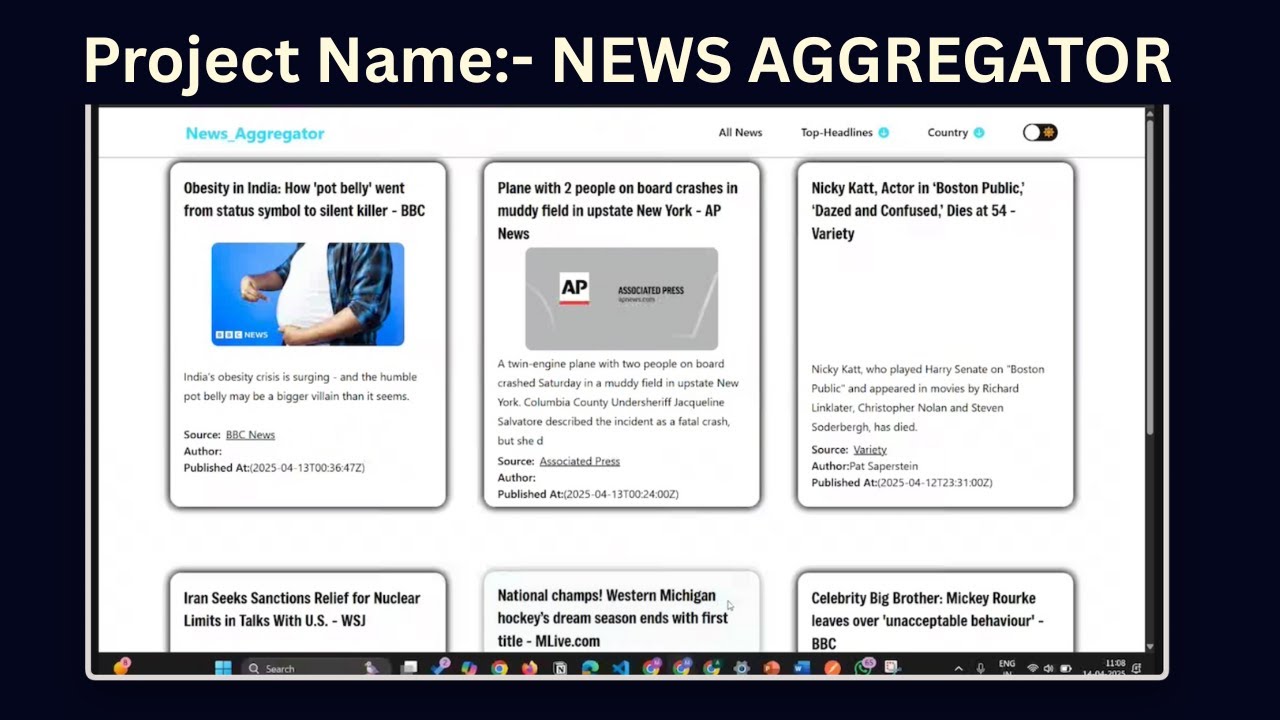
Task: Open the Variety source link
Action: [870, 450]
